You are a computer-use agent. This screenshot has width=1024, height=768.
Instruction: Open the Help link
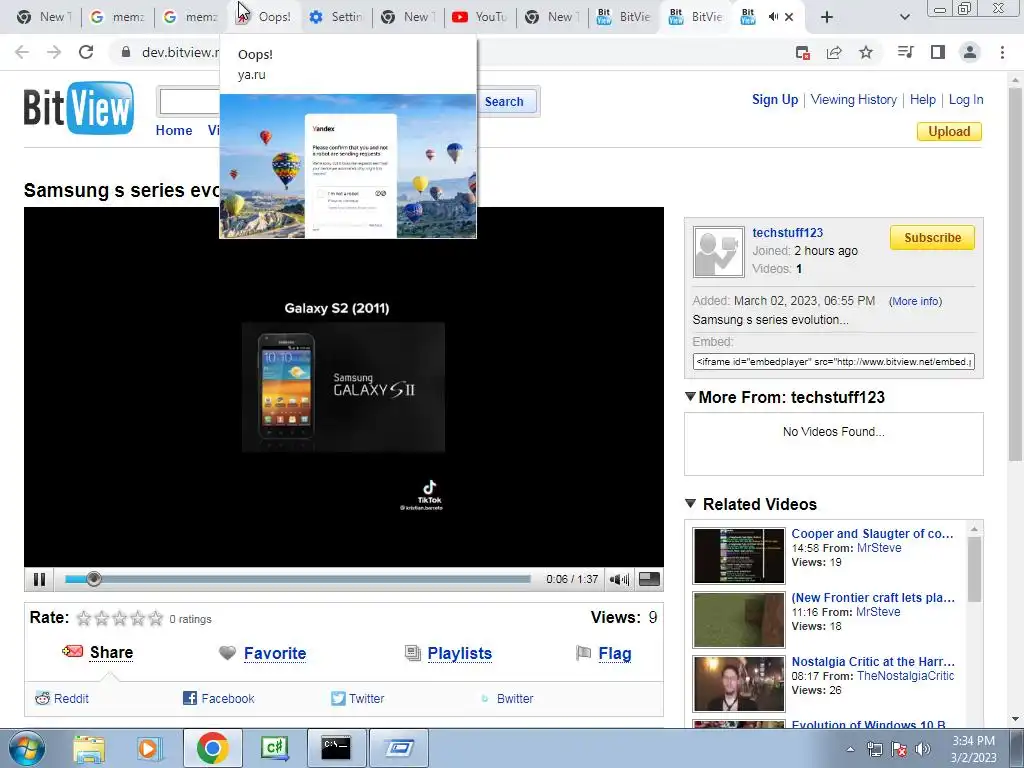point(923,99)
